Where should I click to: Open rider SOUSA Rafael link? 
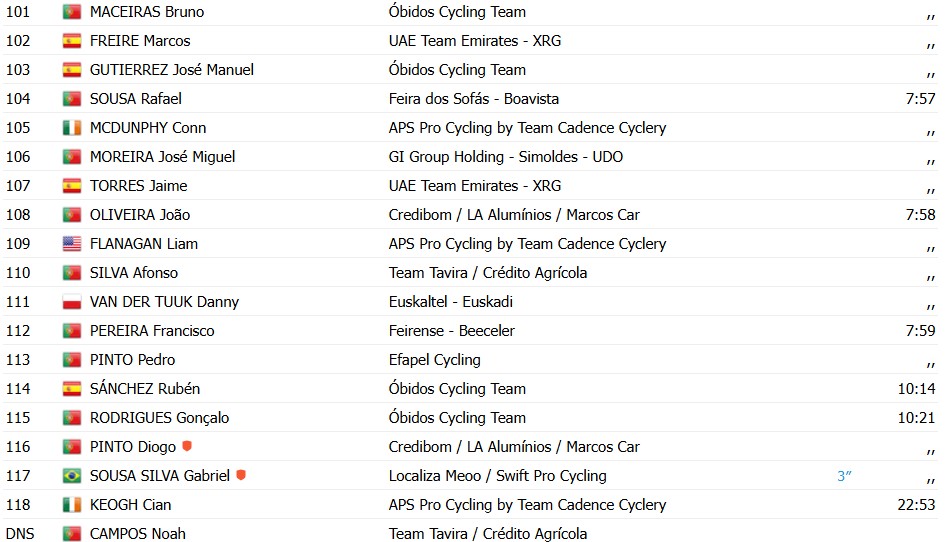pos(136,99)
